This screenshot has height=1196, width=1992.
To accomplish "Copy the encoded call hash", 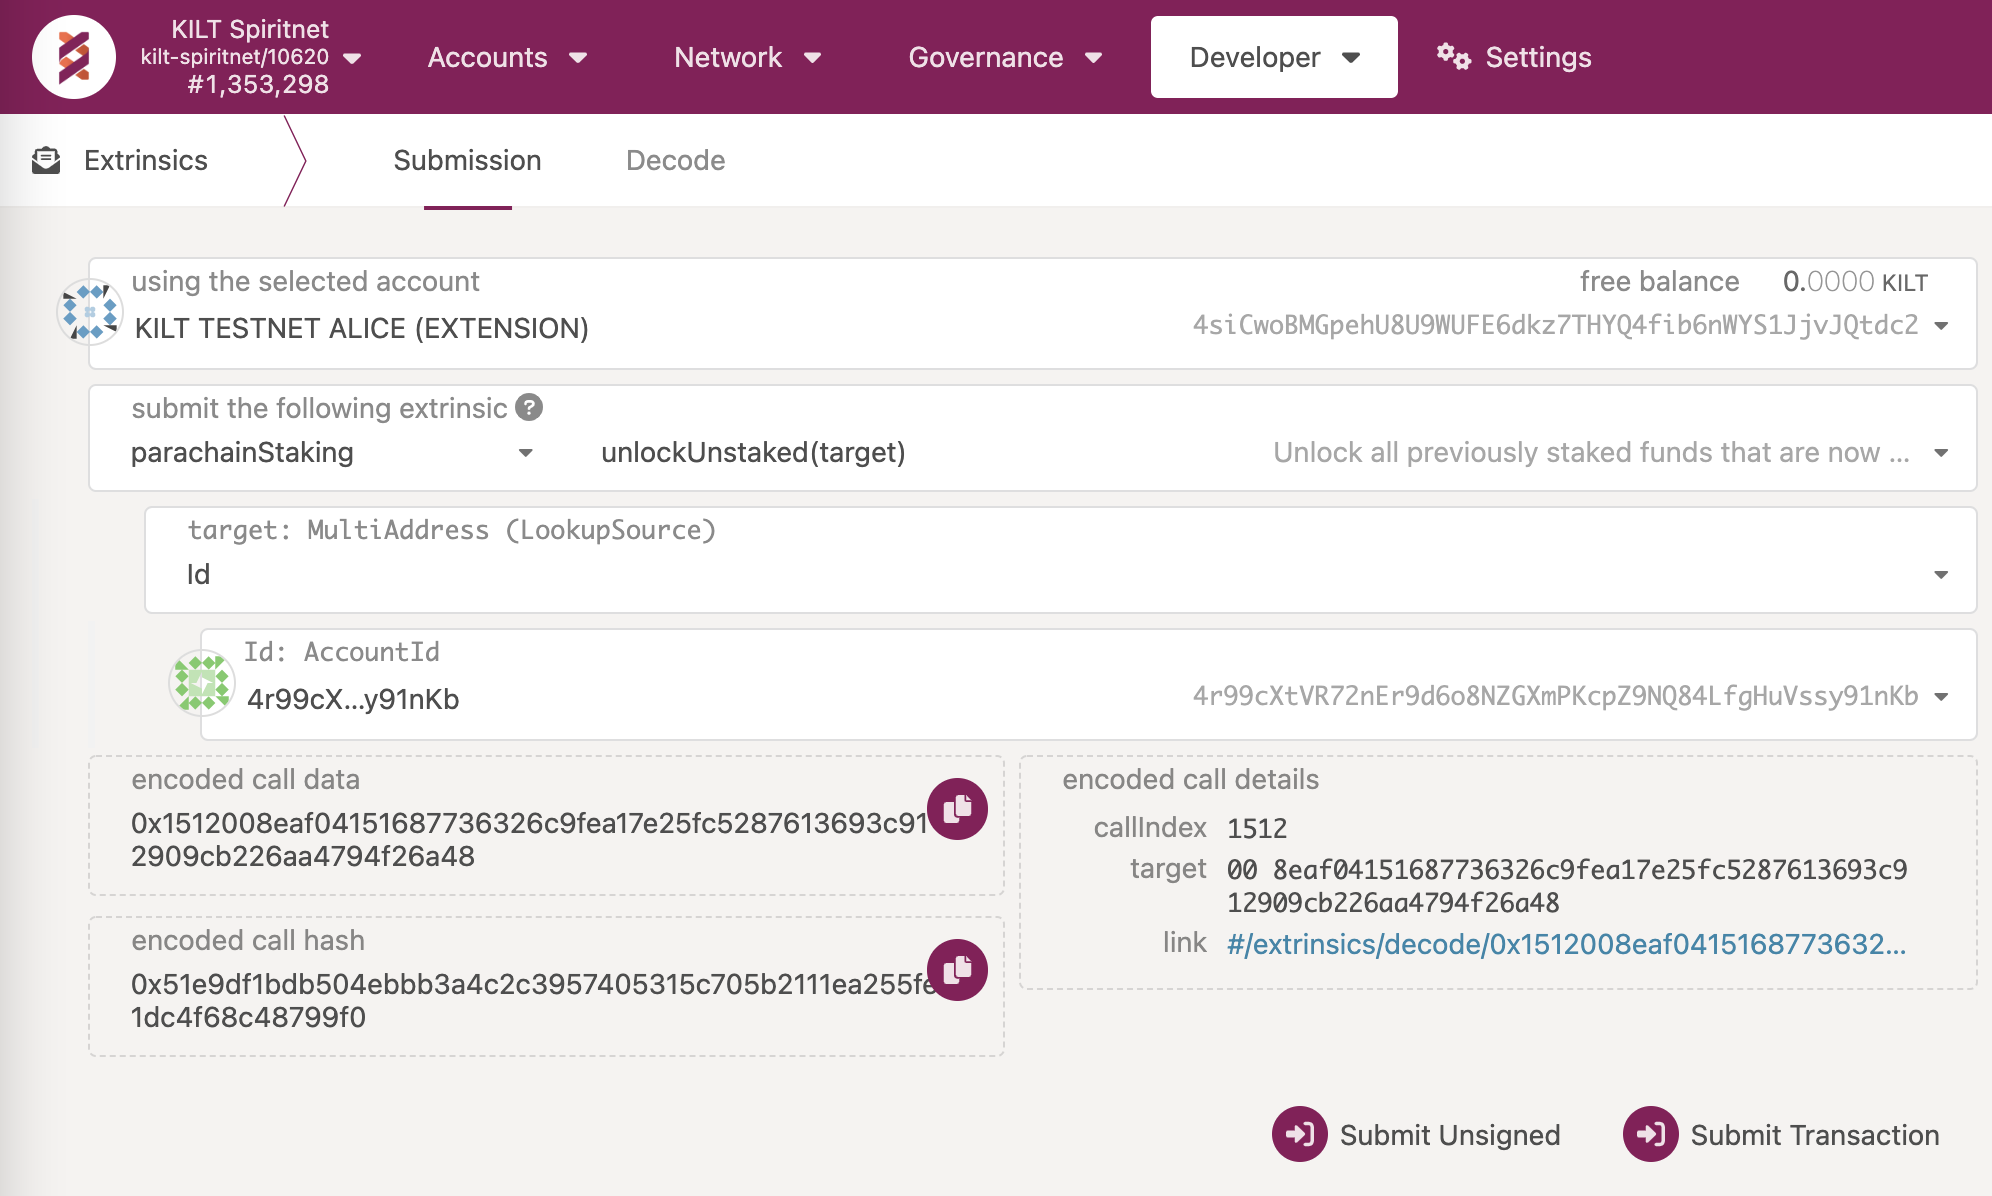I will 957,969.
